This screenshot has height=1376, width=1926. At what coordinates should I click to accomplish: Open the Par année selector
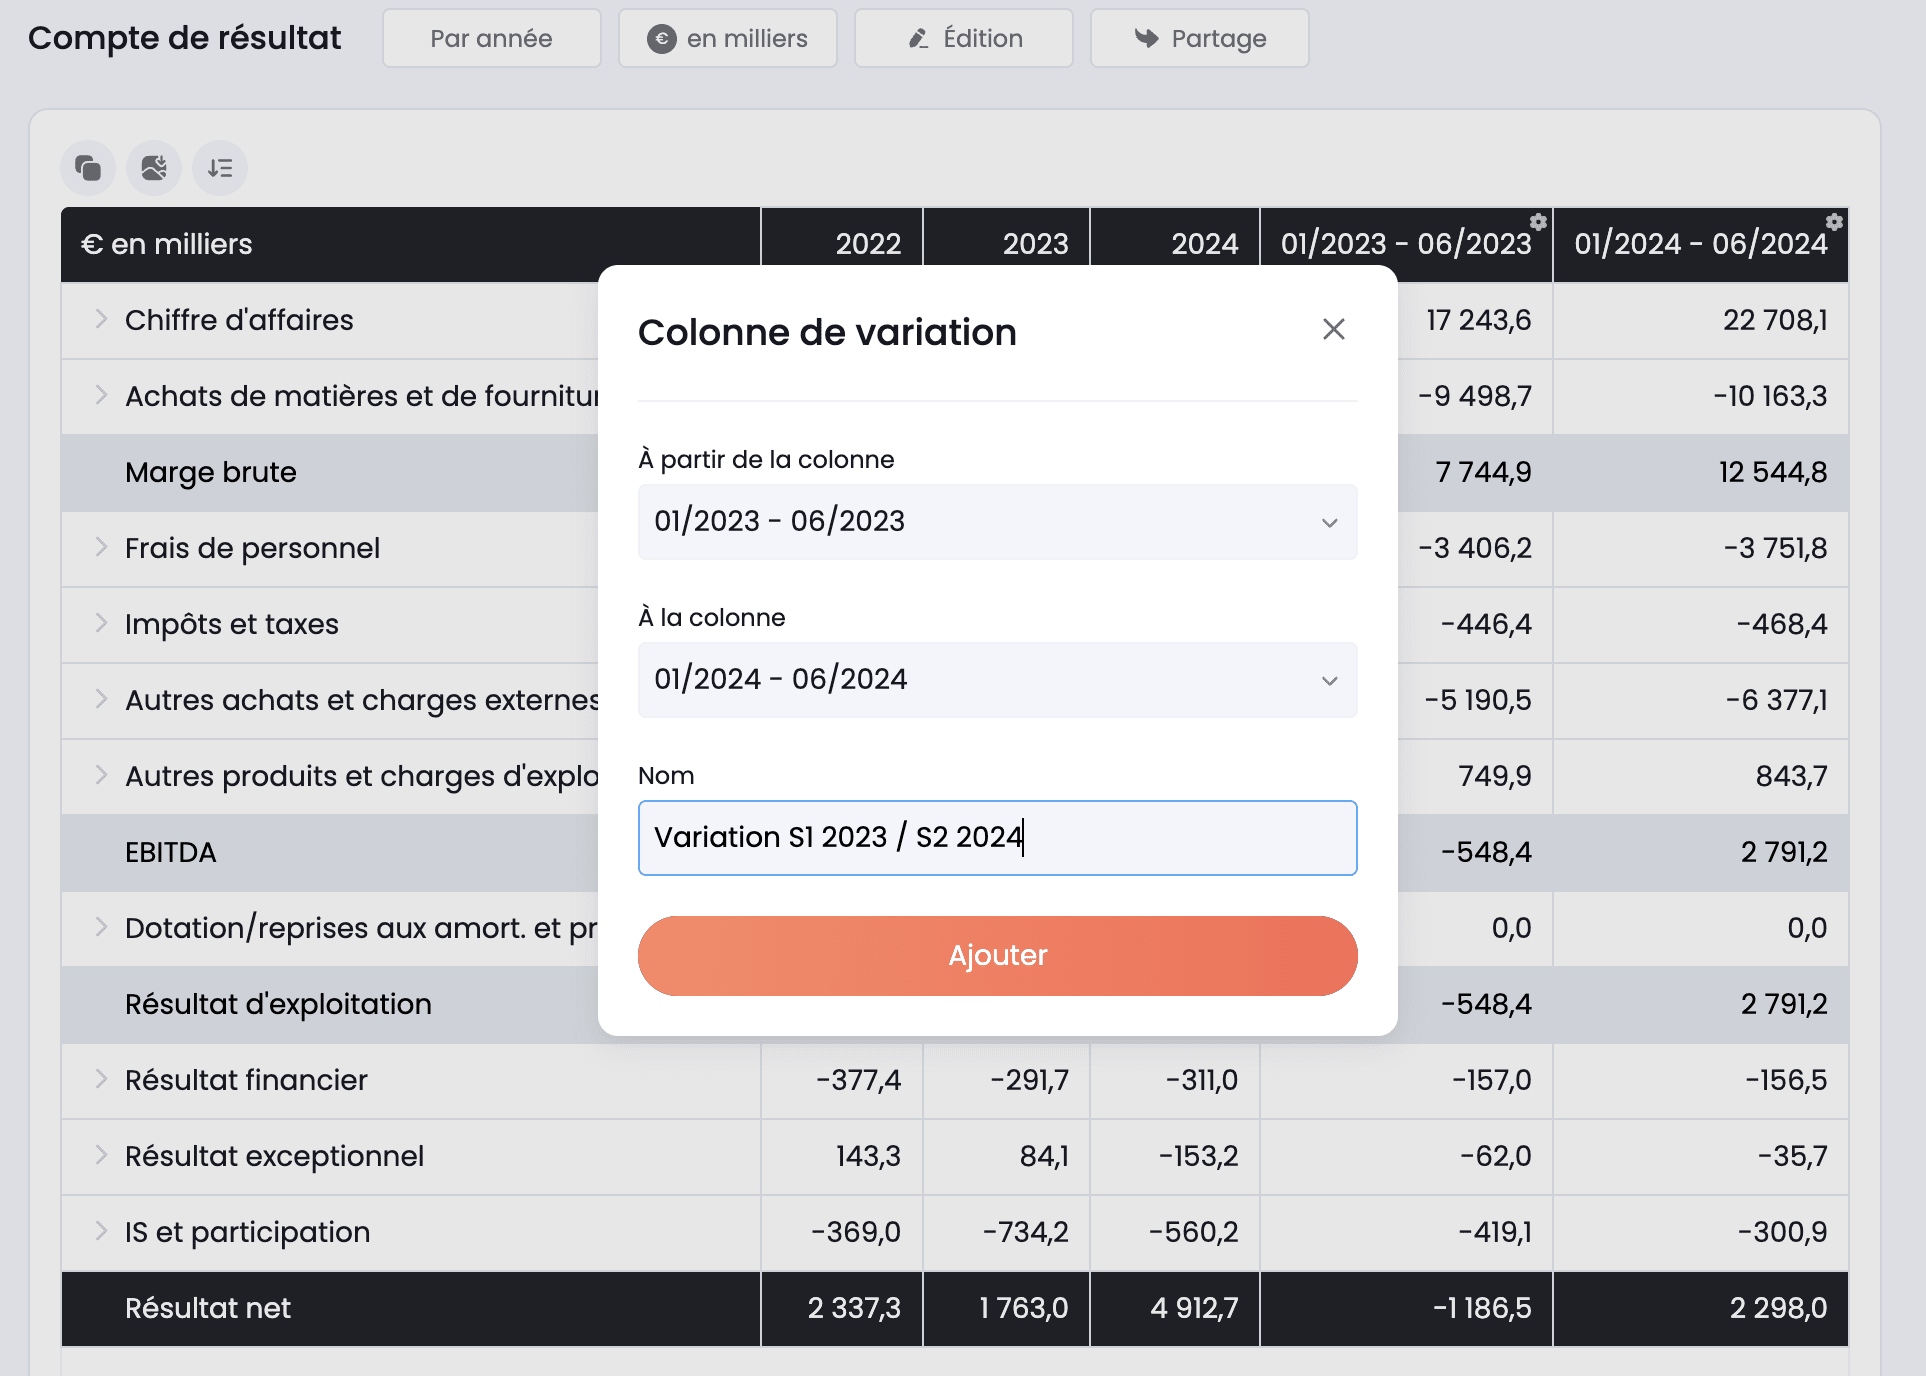point(492,39)
